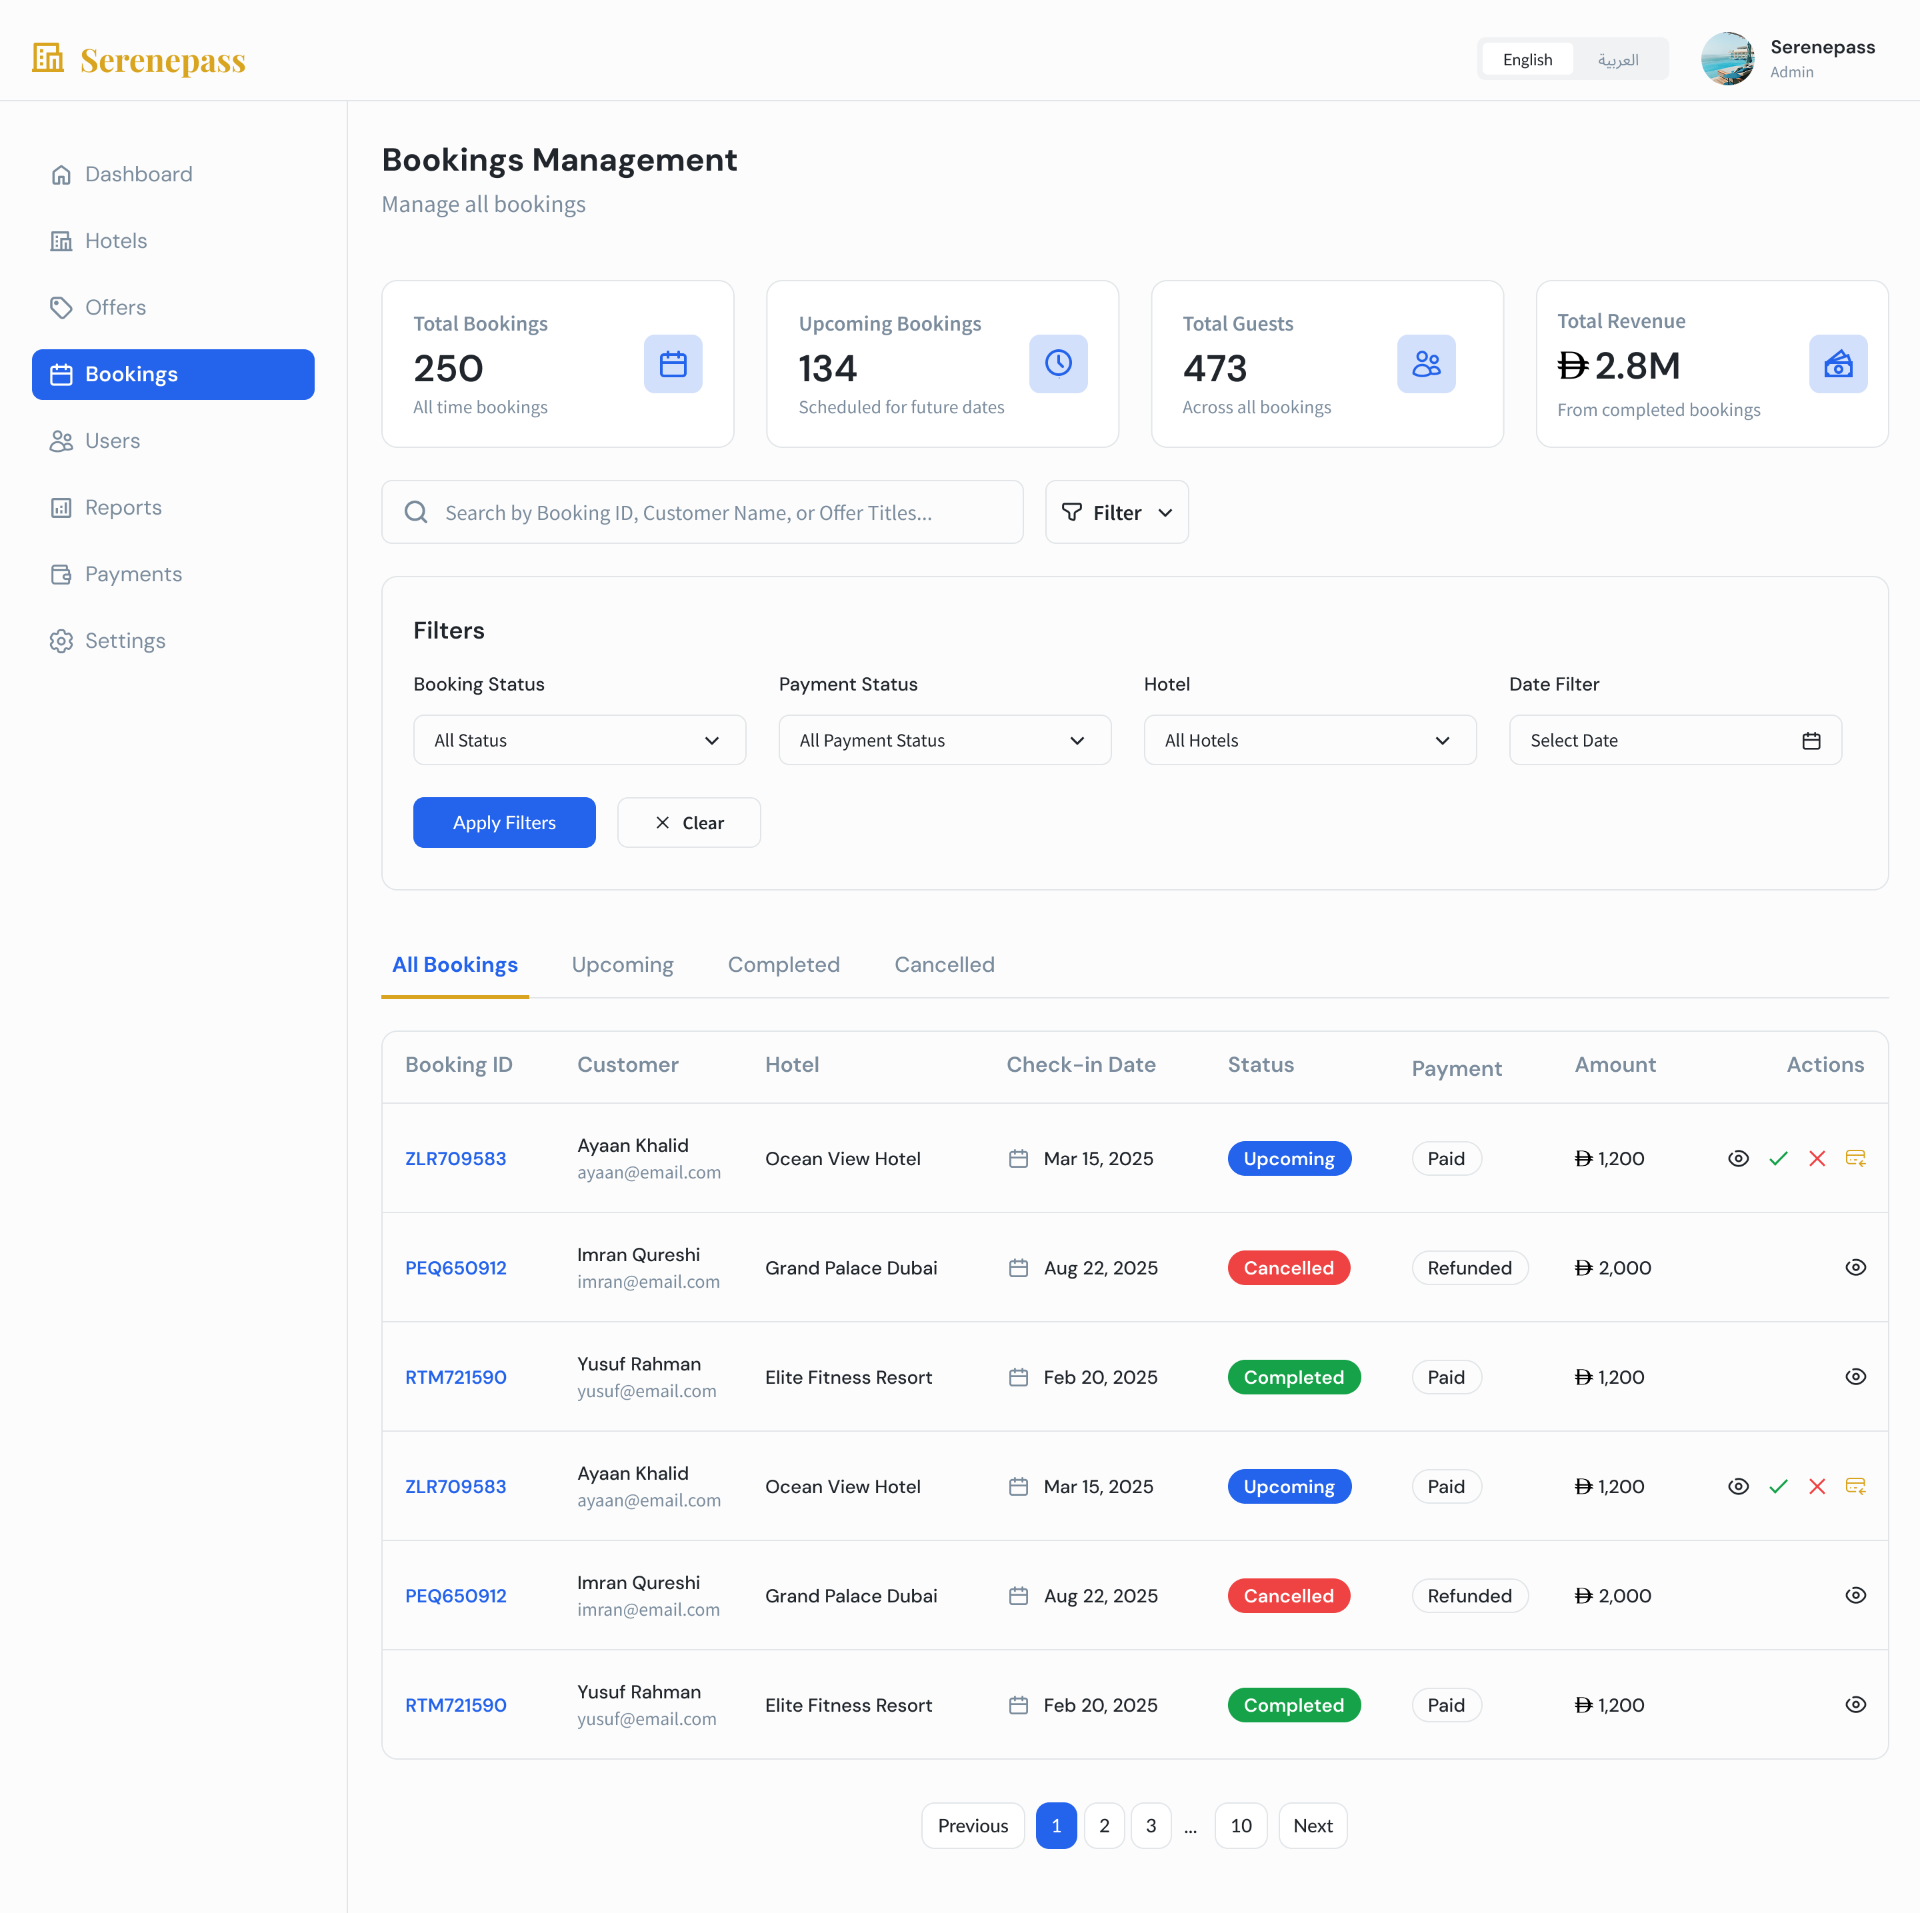View last Imran Qureshi booking details

click(1855, 1595)
